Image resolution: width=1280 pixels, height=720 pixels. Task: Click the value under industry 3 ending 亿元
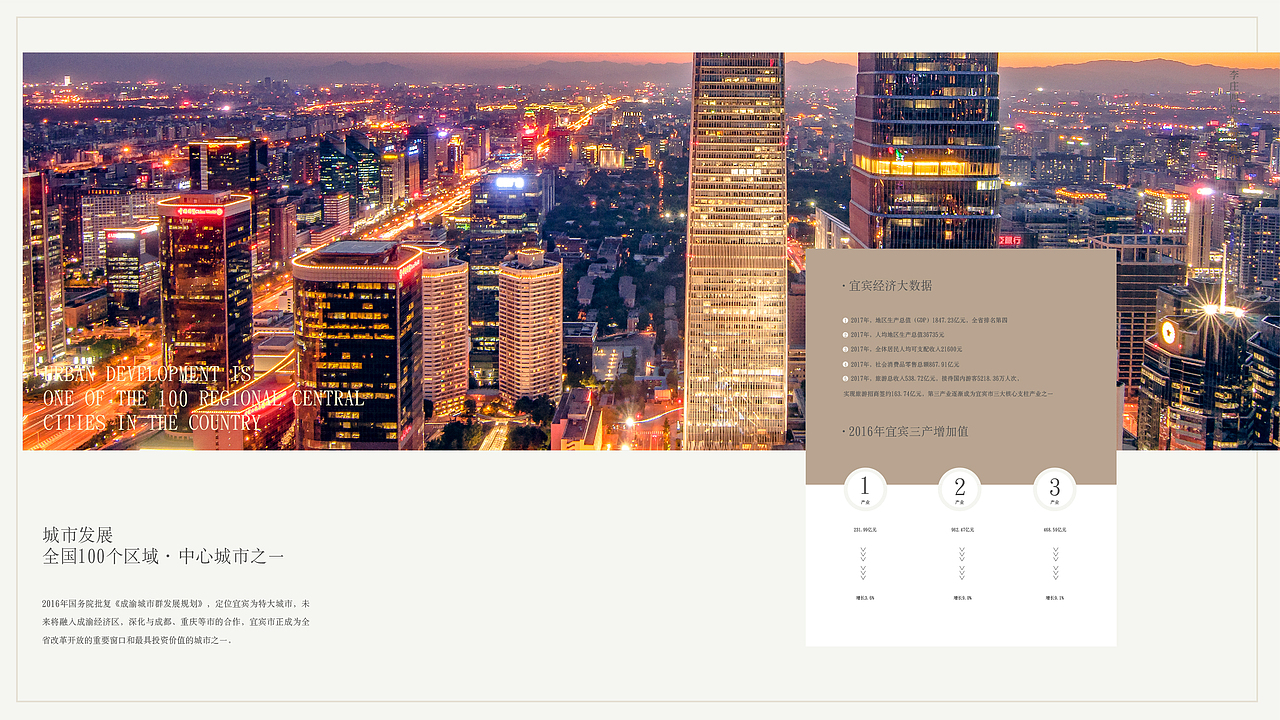1055,530
